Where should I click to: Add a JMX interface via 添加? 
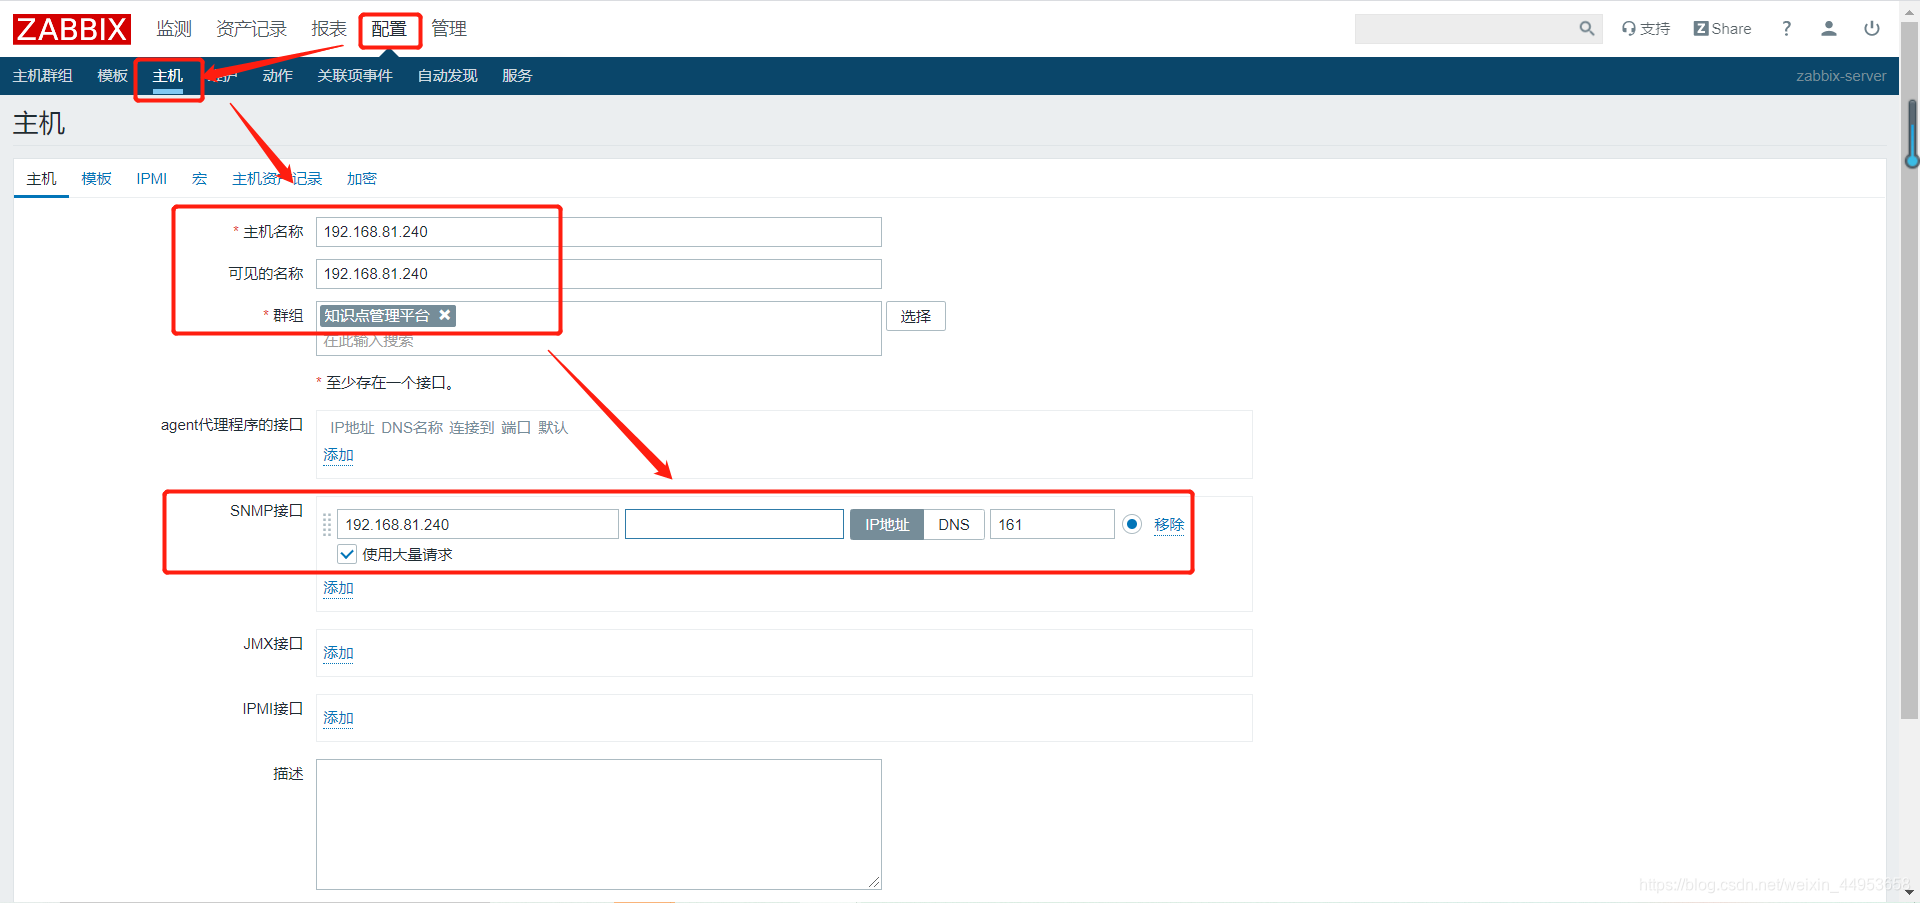338,653
